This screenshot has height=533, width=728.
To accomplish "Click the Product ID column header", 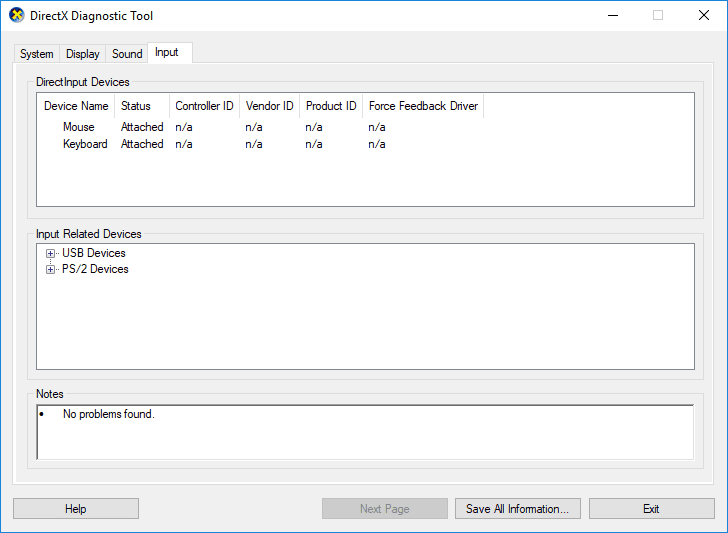I will point(331,106).
